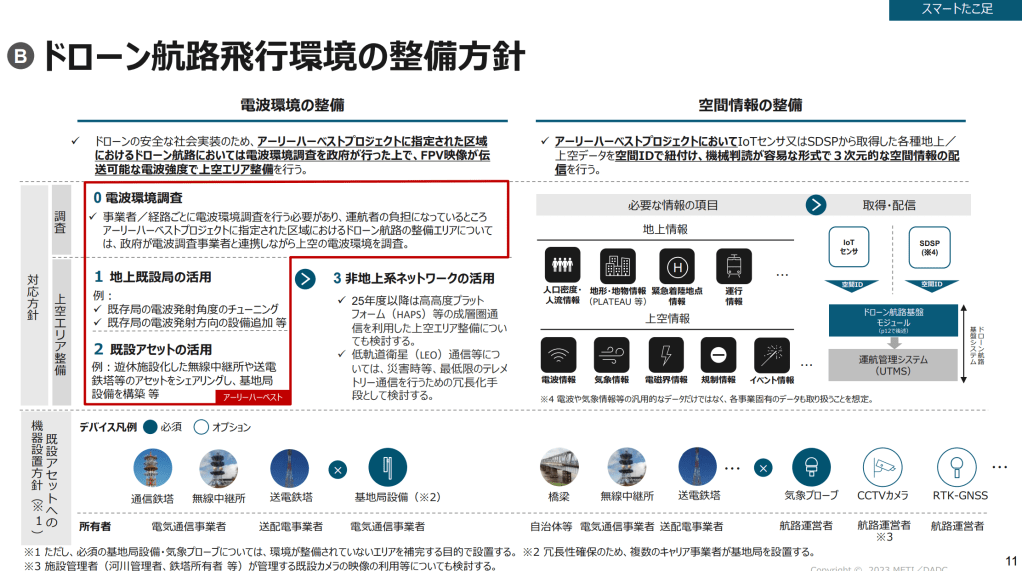Select the empty オプション legend circle
The image size is (1022, 571).
click(x=200, y=427)
